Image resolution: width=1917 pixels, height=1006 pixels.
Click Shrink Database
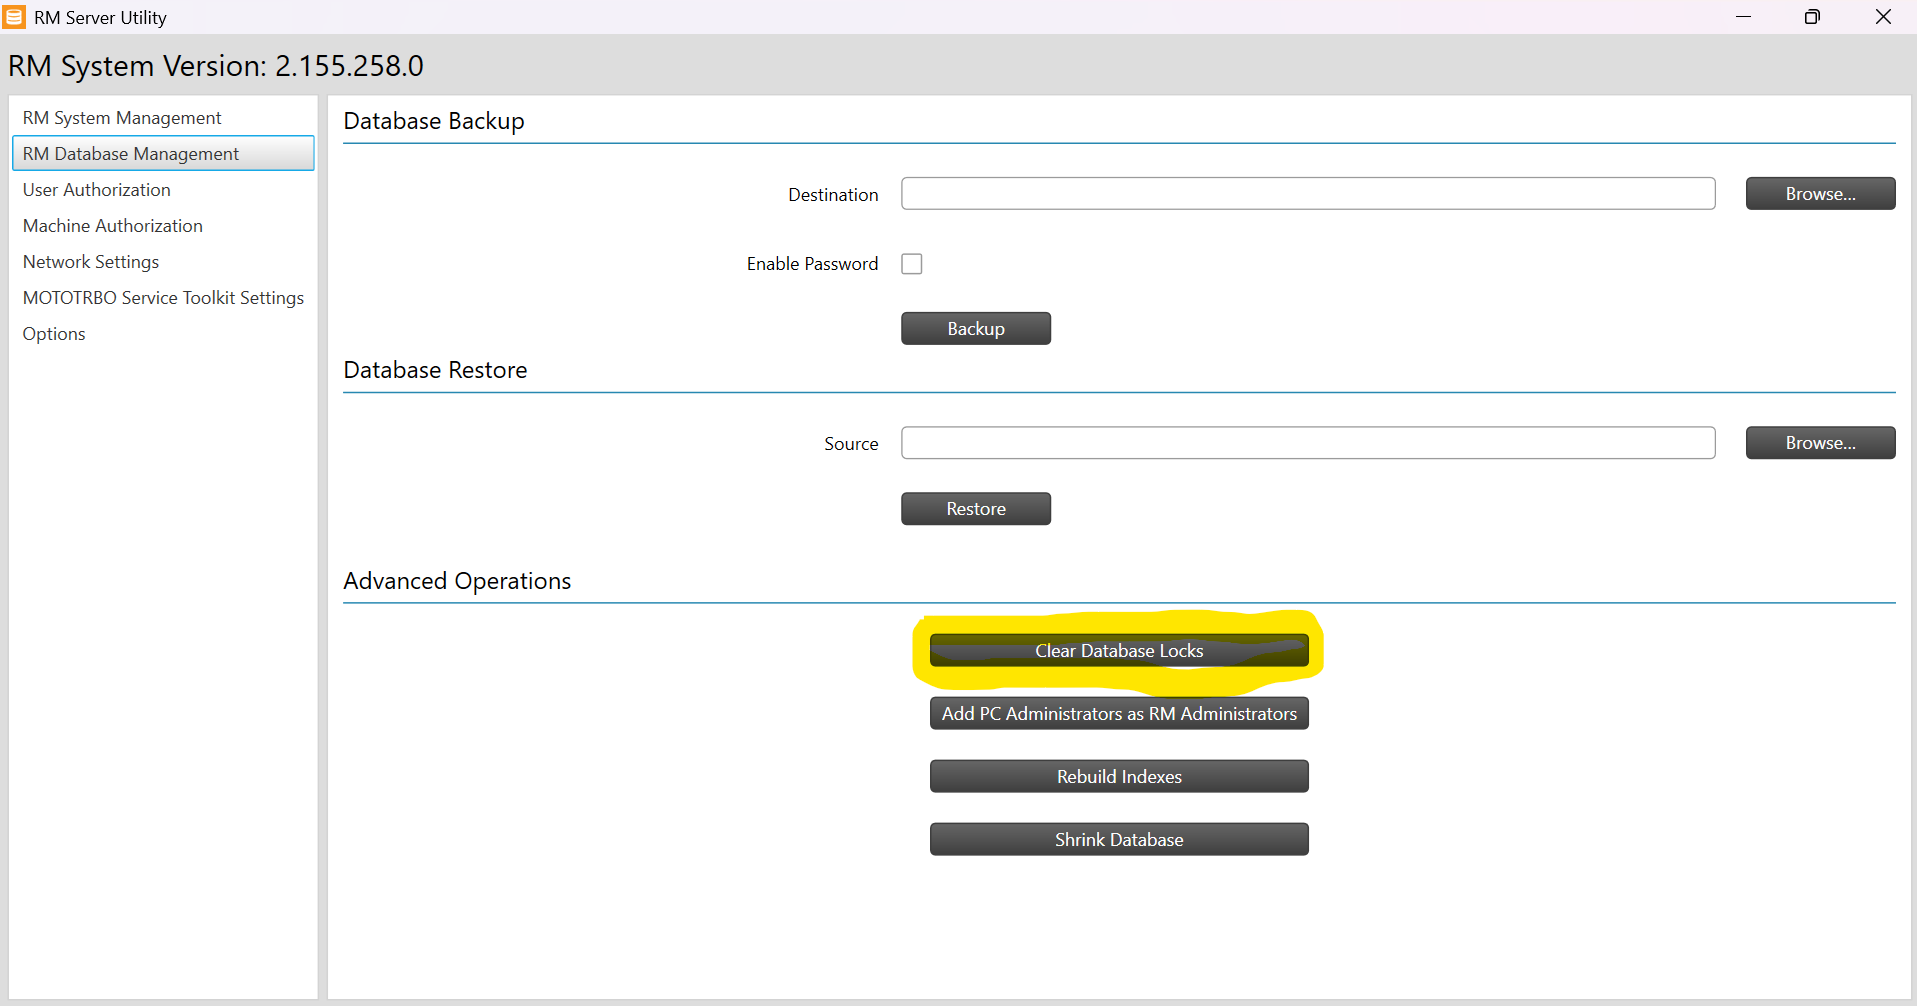tap(1119, 840)
